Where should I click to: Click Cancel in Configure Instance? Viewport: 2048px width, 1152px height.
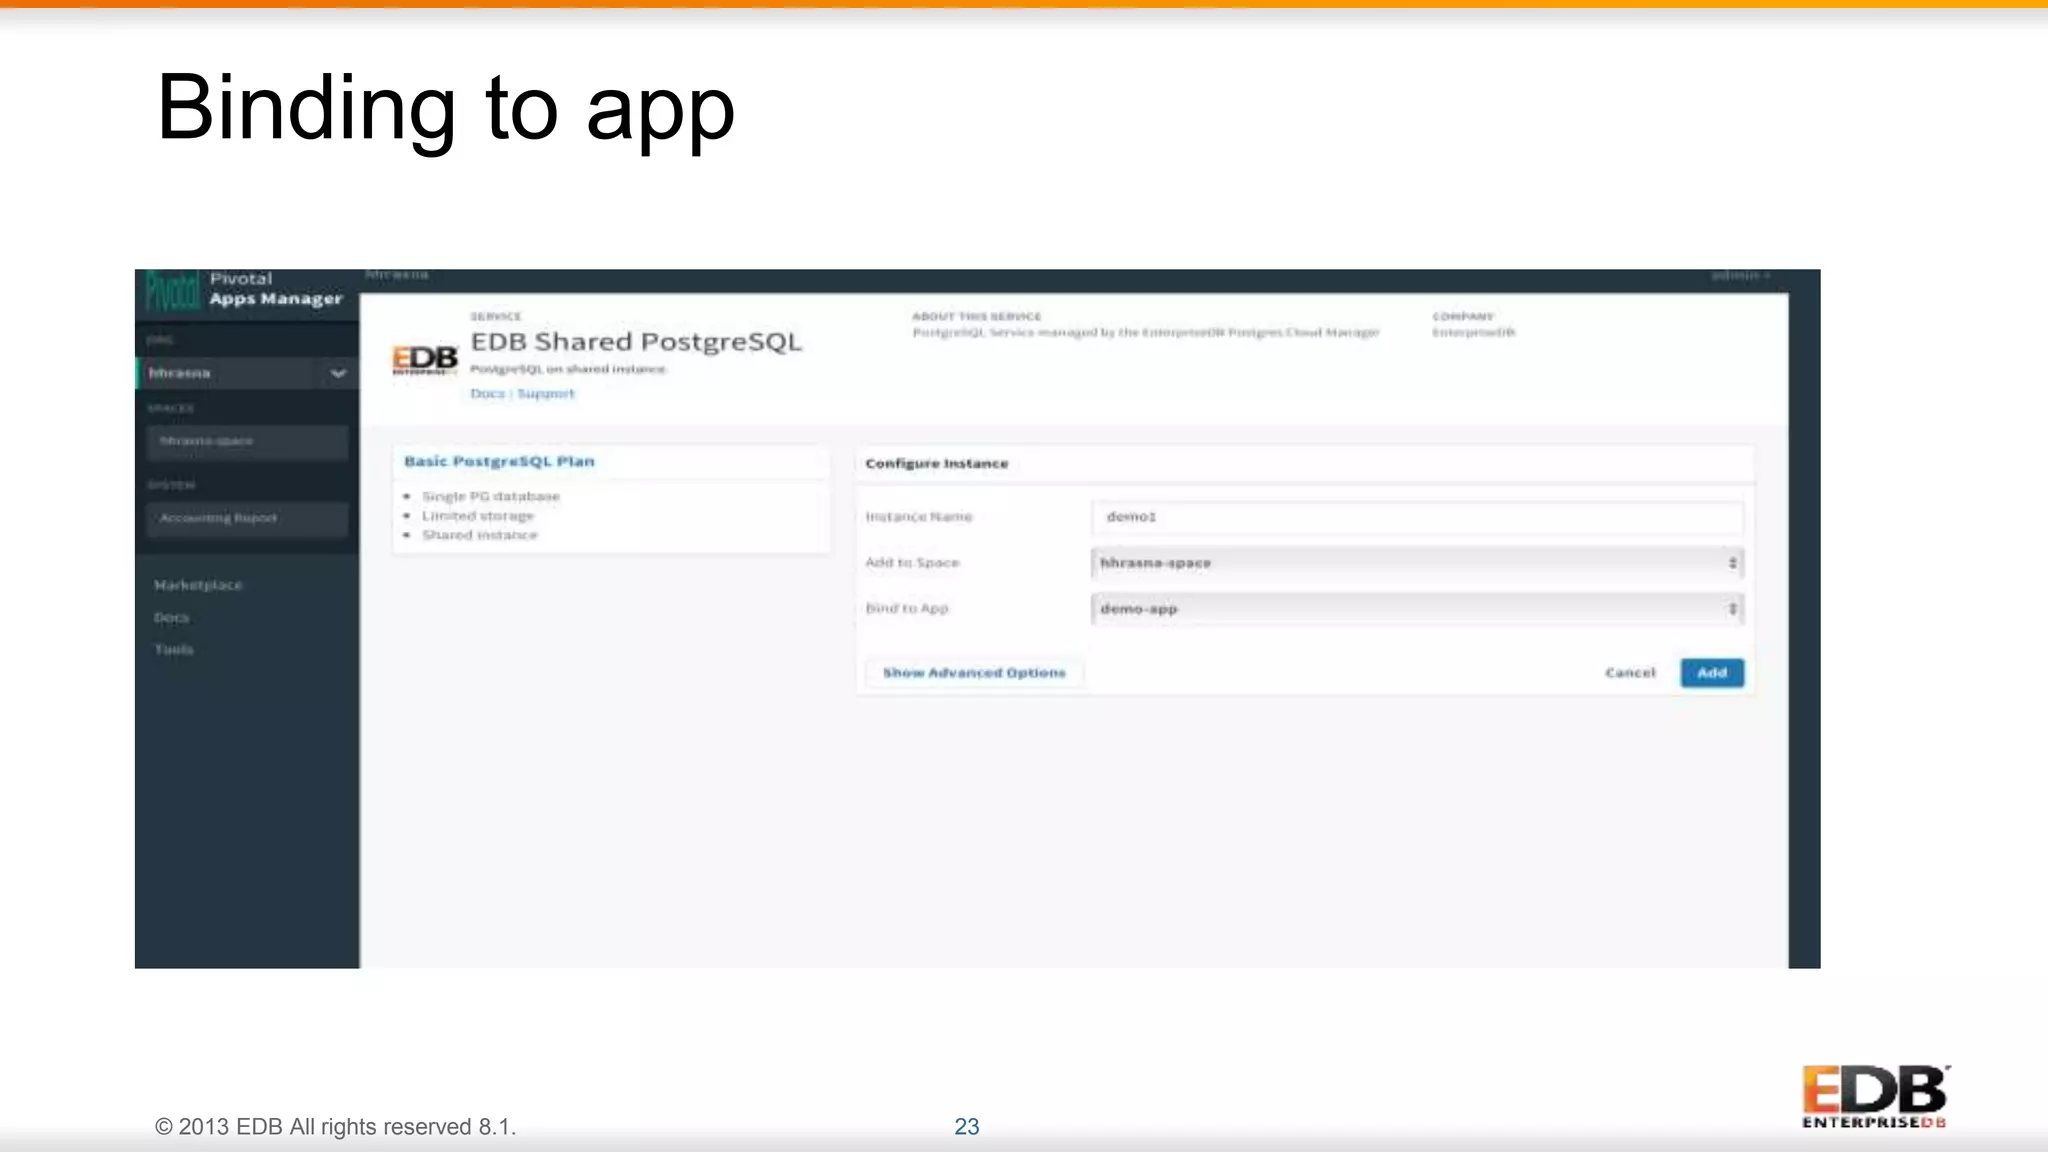tap(1630, 673)
